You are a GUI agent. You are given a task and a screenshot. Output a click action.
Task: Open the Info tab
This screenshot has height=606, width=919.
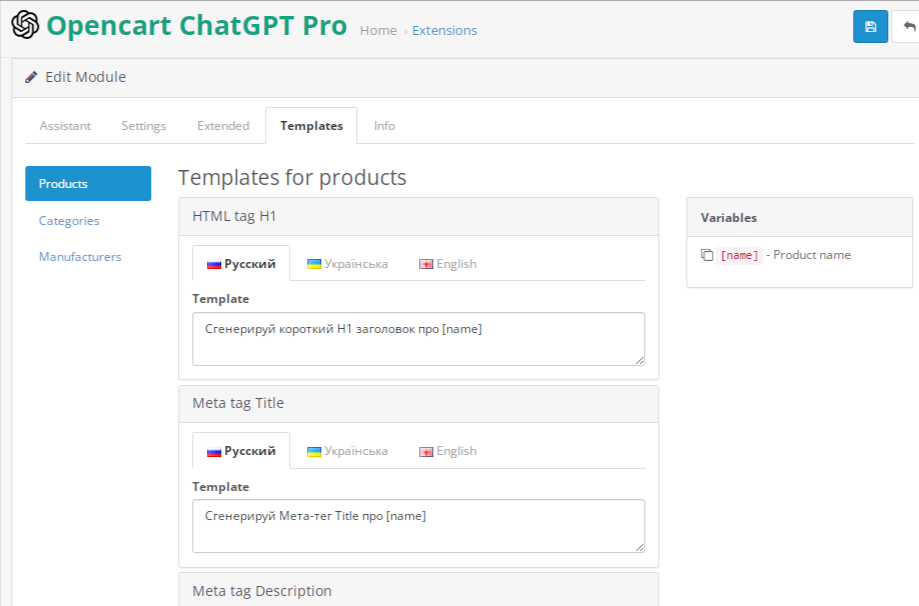point(384,125)
